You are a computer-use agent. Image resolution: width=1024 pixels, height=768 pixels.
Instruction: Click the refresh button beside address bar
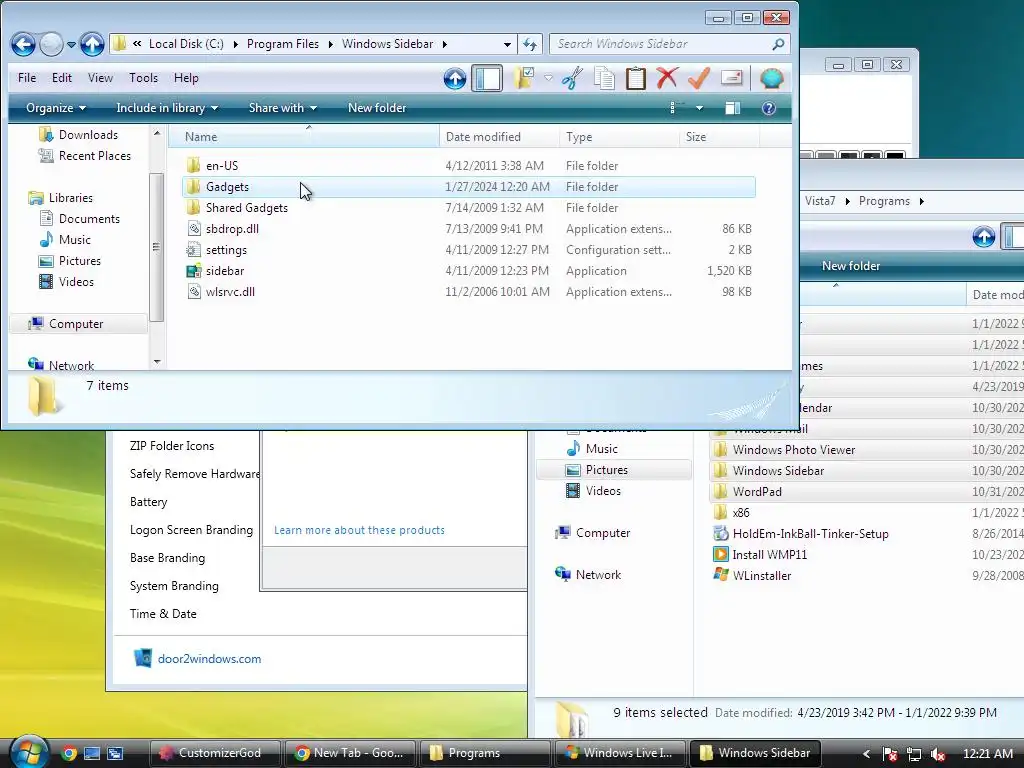(530, 44)
